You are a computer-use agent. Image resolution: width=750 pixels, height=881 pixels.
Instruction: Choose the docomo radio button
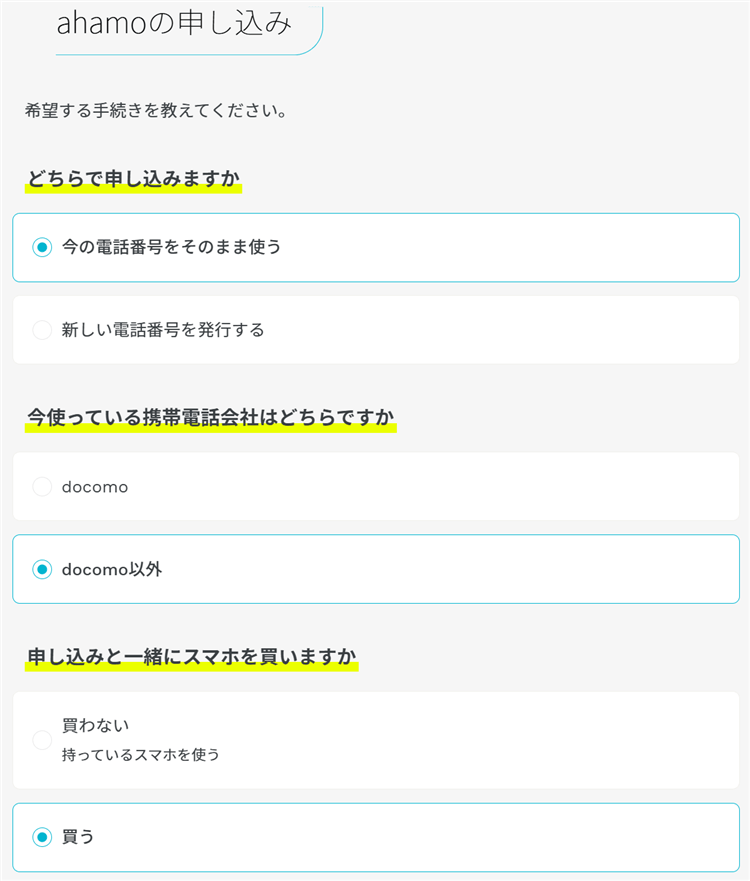click(42, 487)
